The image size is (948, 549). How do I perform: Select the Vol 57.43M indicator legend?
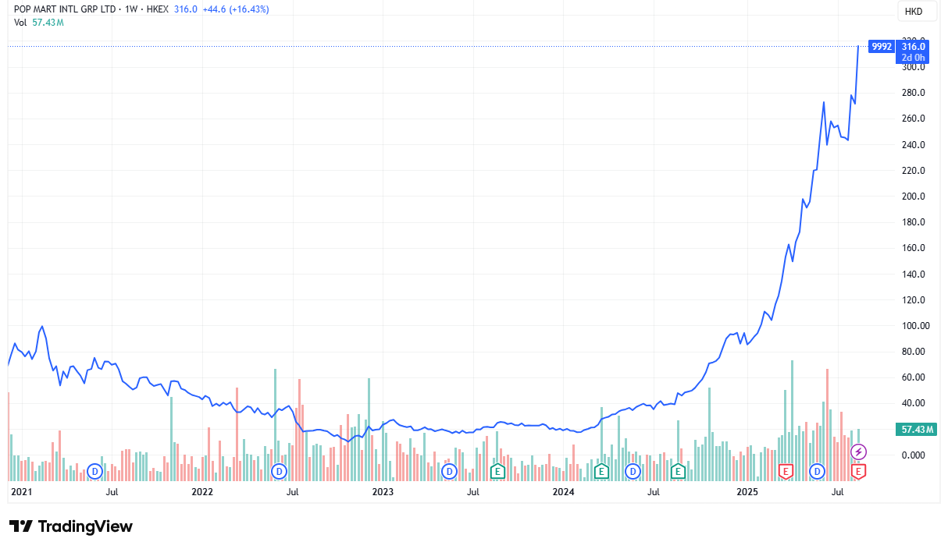[x=39, y=22]
